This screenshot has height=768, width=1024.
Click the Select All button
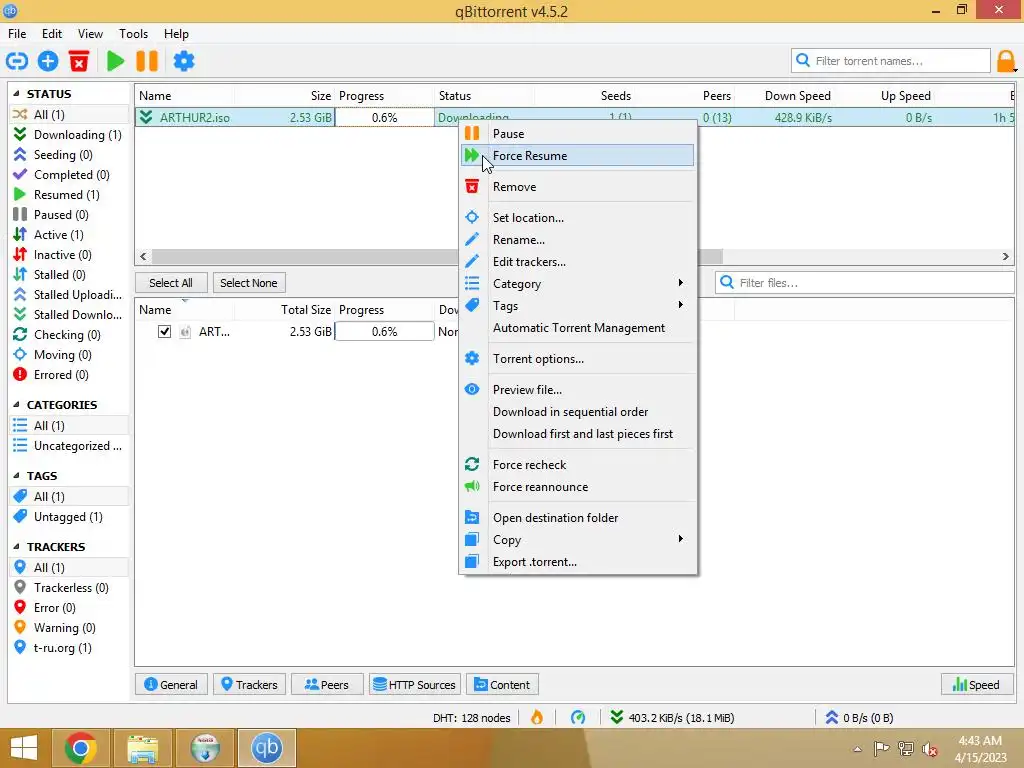tap(171, 283)
